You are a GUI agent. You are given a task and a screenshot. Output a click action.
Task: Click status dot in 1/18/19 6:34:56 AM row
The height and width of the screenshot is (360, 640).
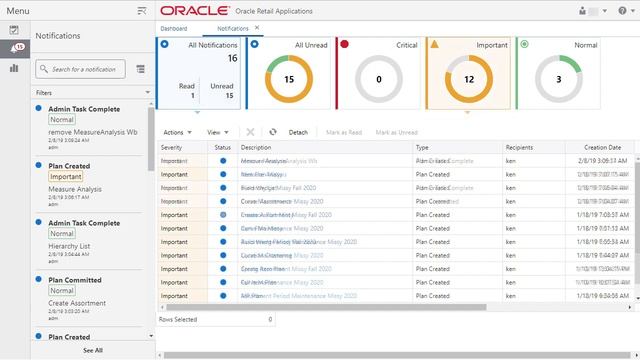[223, 296]
